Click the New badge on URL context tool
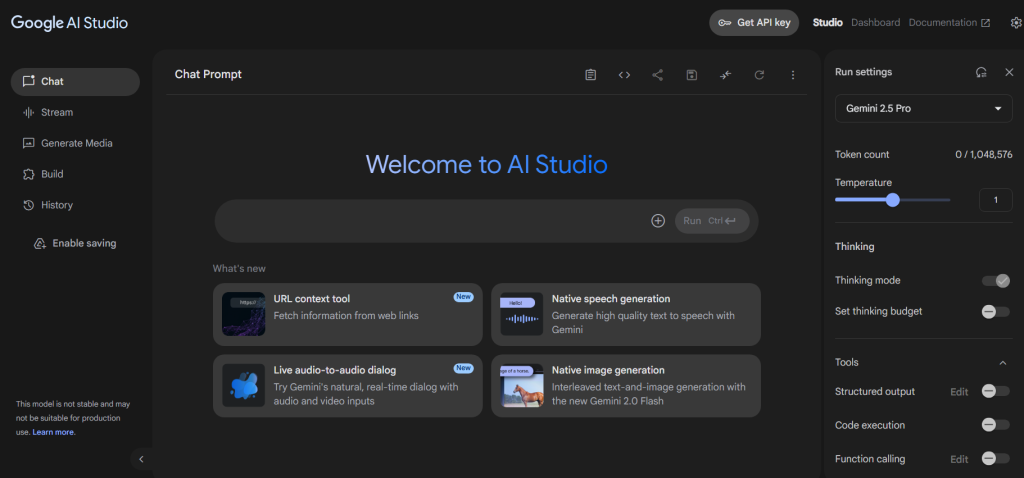Viewport: 1024px width, 478px height. tap(464, 296)
